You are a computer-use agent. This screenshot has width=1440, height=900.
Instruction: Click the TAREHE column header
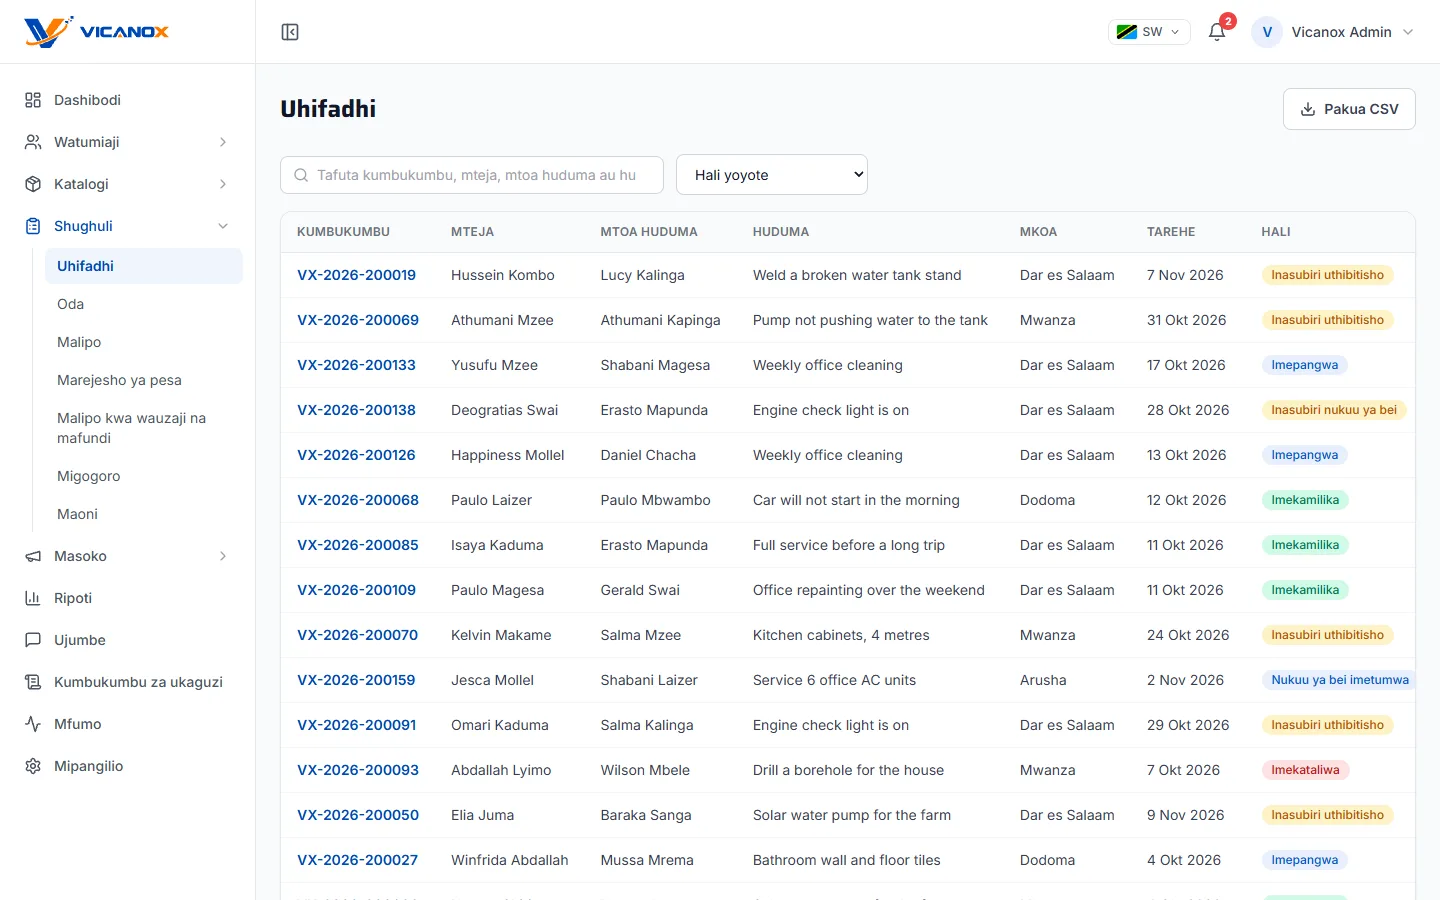[1171, 232]
